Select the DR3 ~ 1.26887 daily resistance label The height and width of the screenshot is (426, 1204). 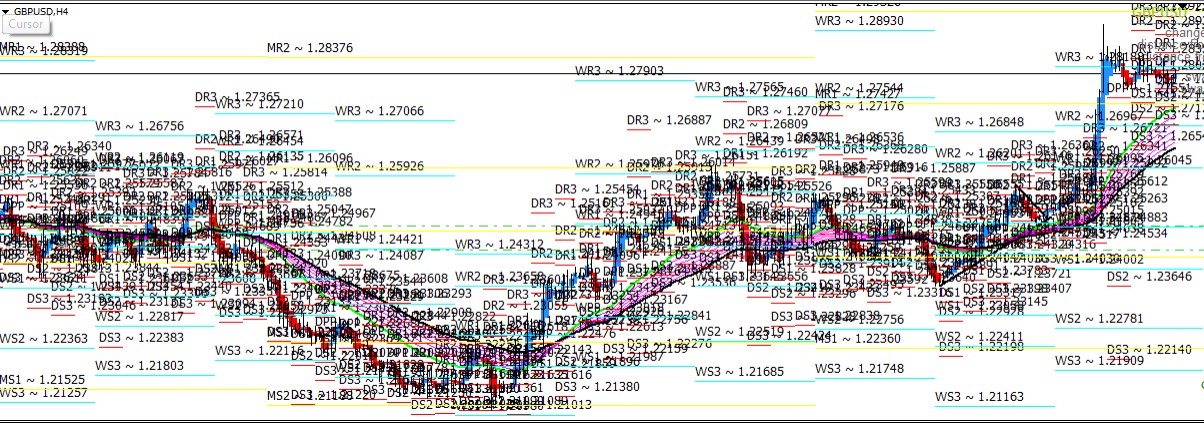click(x=669, y=120)
